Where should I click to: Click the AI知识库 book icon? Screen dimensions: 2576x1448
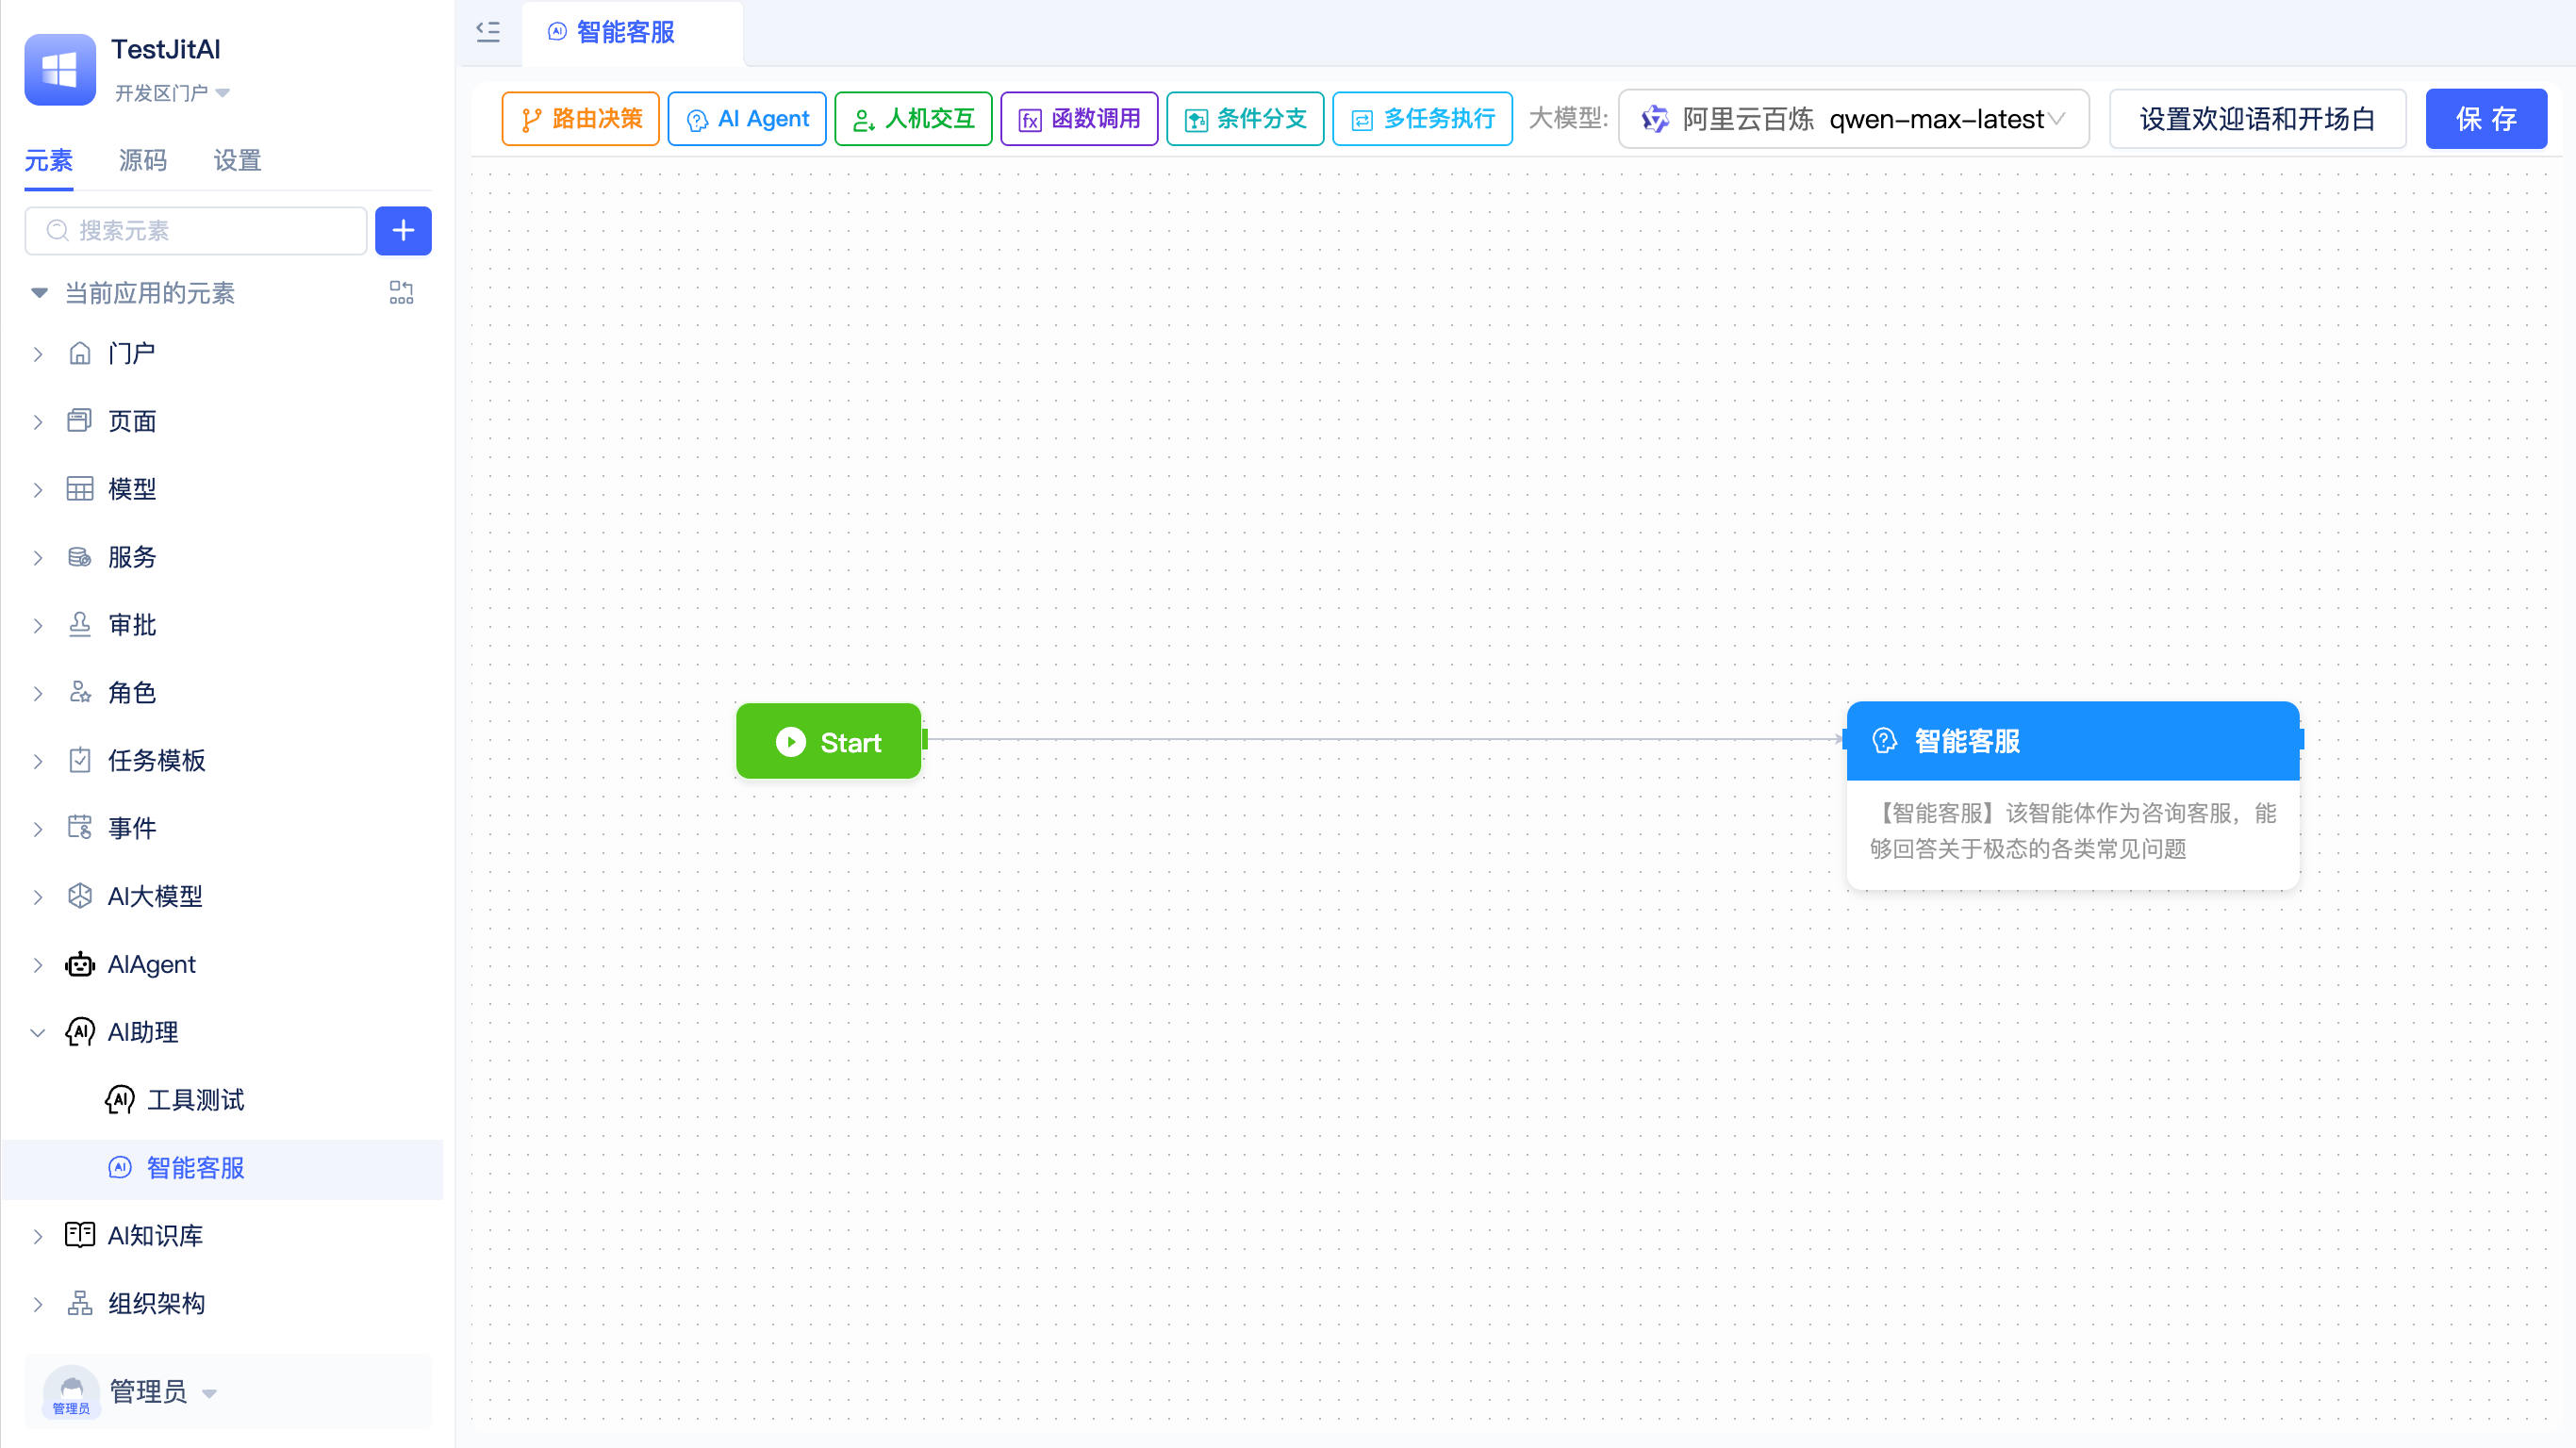click(x=80, y=1235)
